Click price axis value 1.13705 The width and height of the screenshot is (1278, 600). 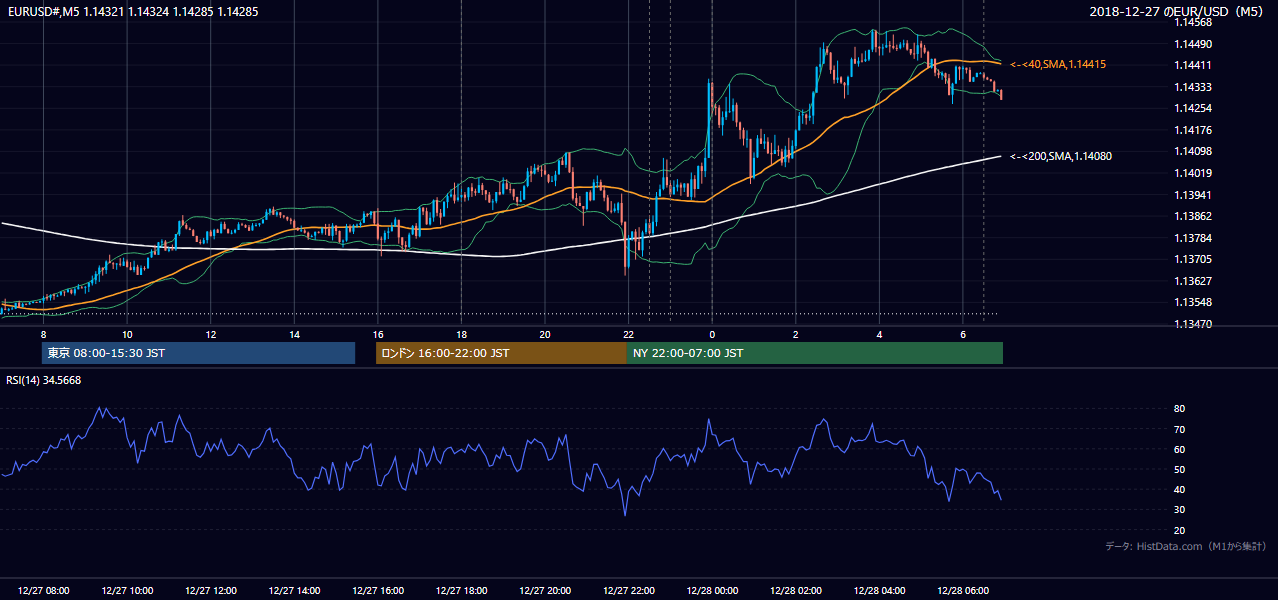pyautogui.click(x=1194, y=259)
